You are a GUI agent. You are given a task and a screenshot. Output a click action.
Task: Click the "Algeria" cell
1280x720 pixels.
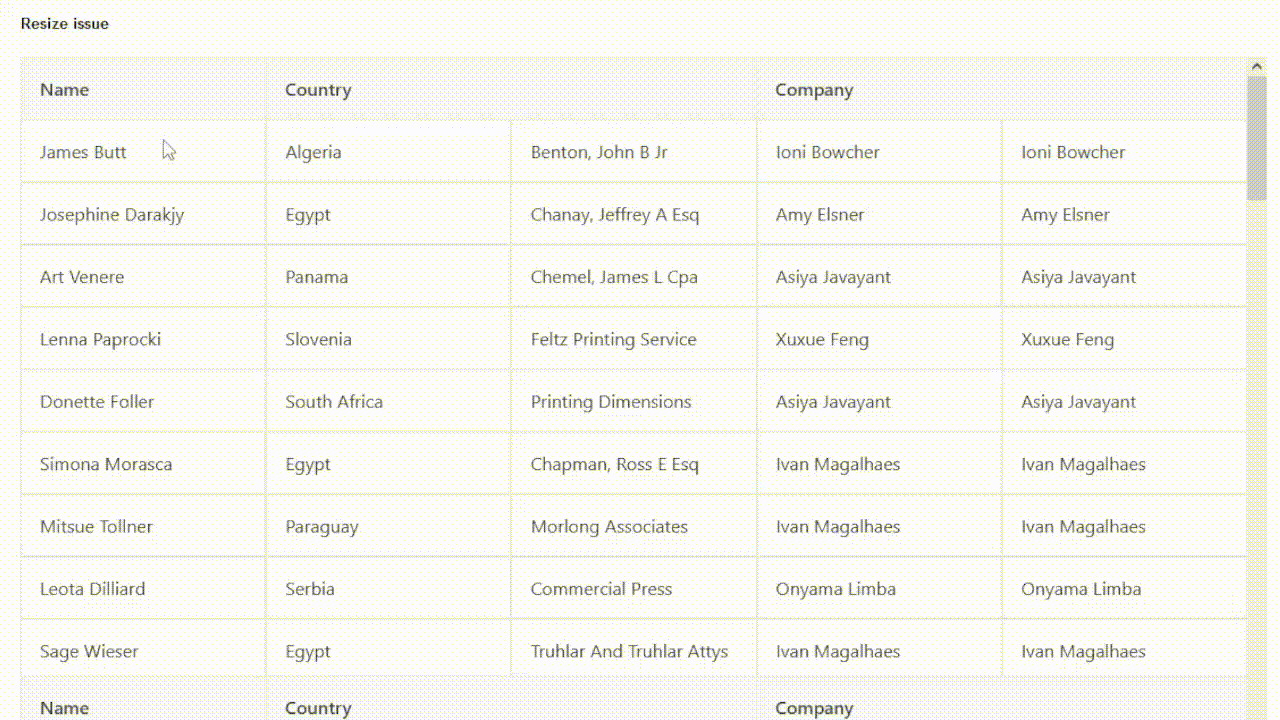[313, 152]
